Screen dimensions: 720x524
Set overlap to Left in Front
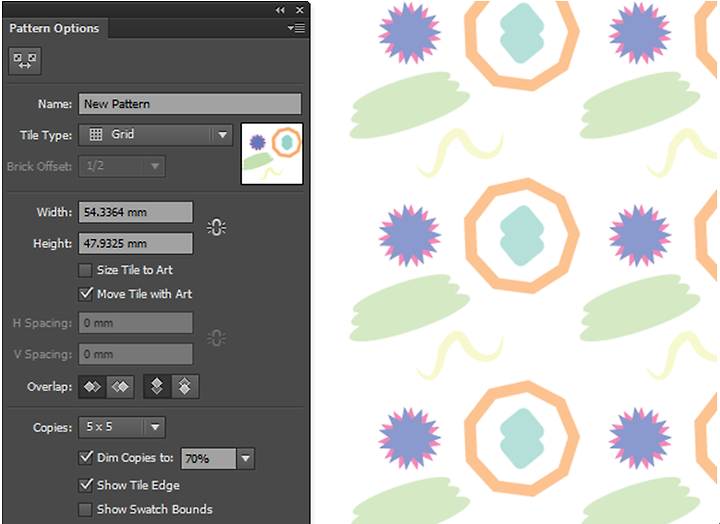(x=92, y=387)
